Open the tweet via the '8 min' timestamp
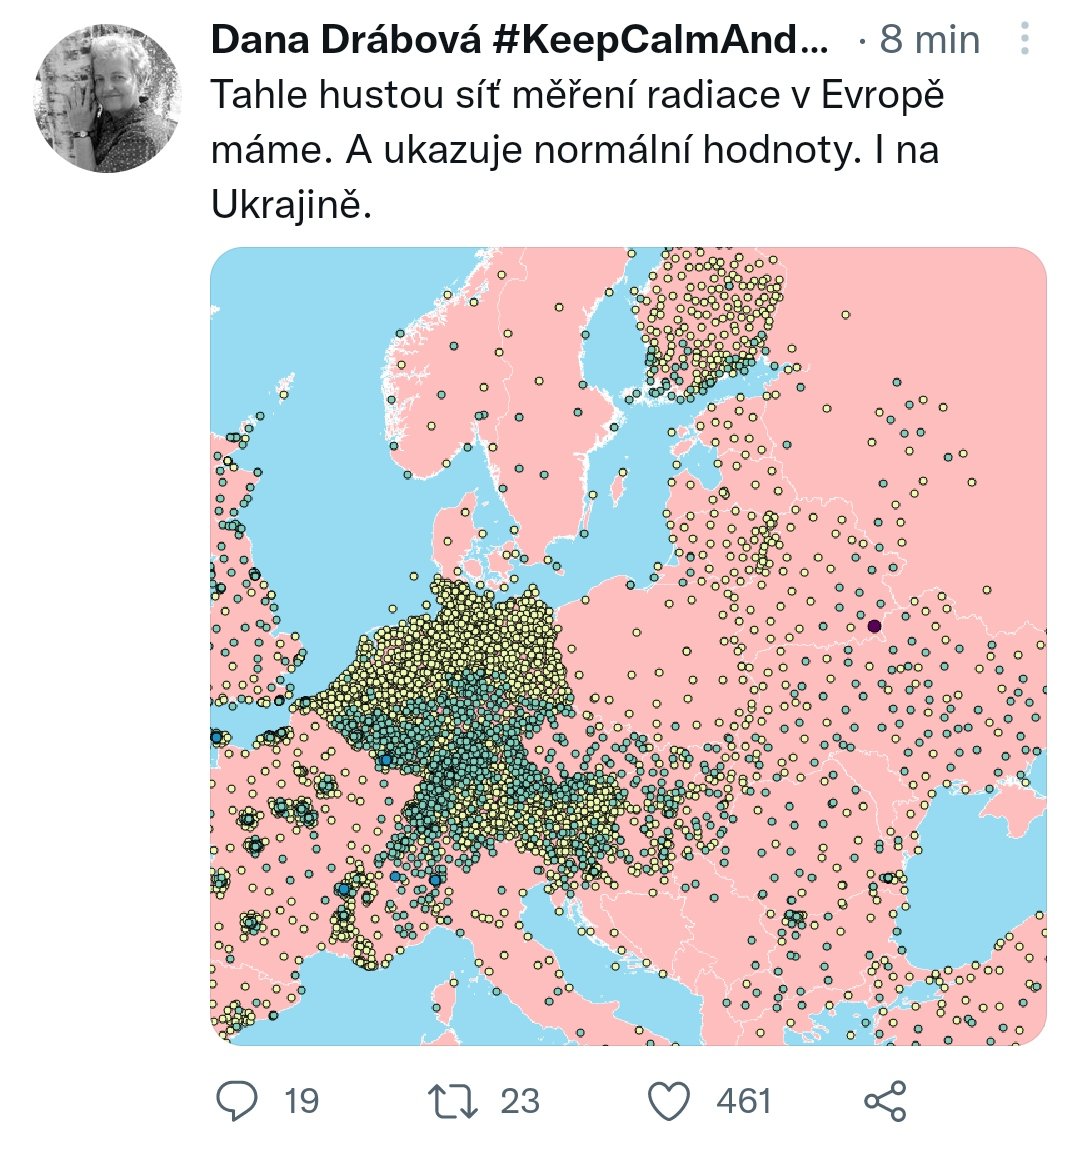The width and height of the screenshot is (1080, 1152). click(930, 40)
